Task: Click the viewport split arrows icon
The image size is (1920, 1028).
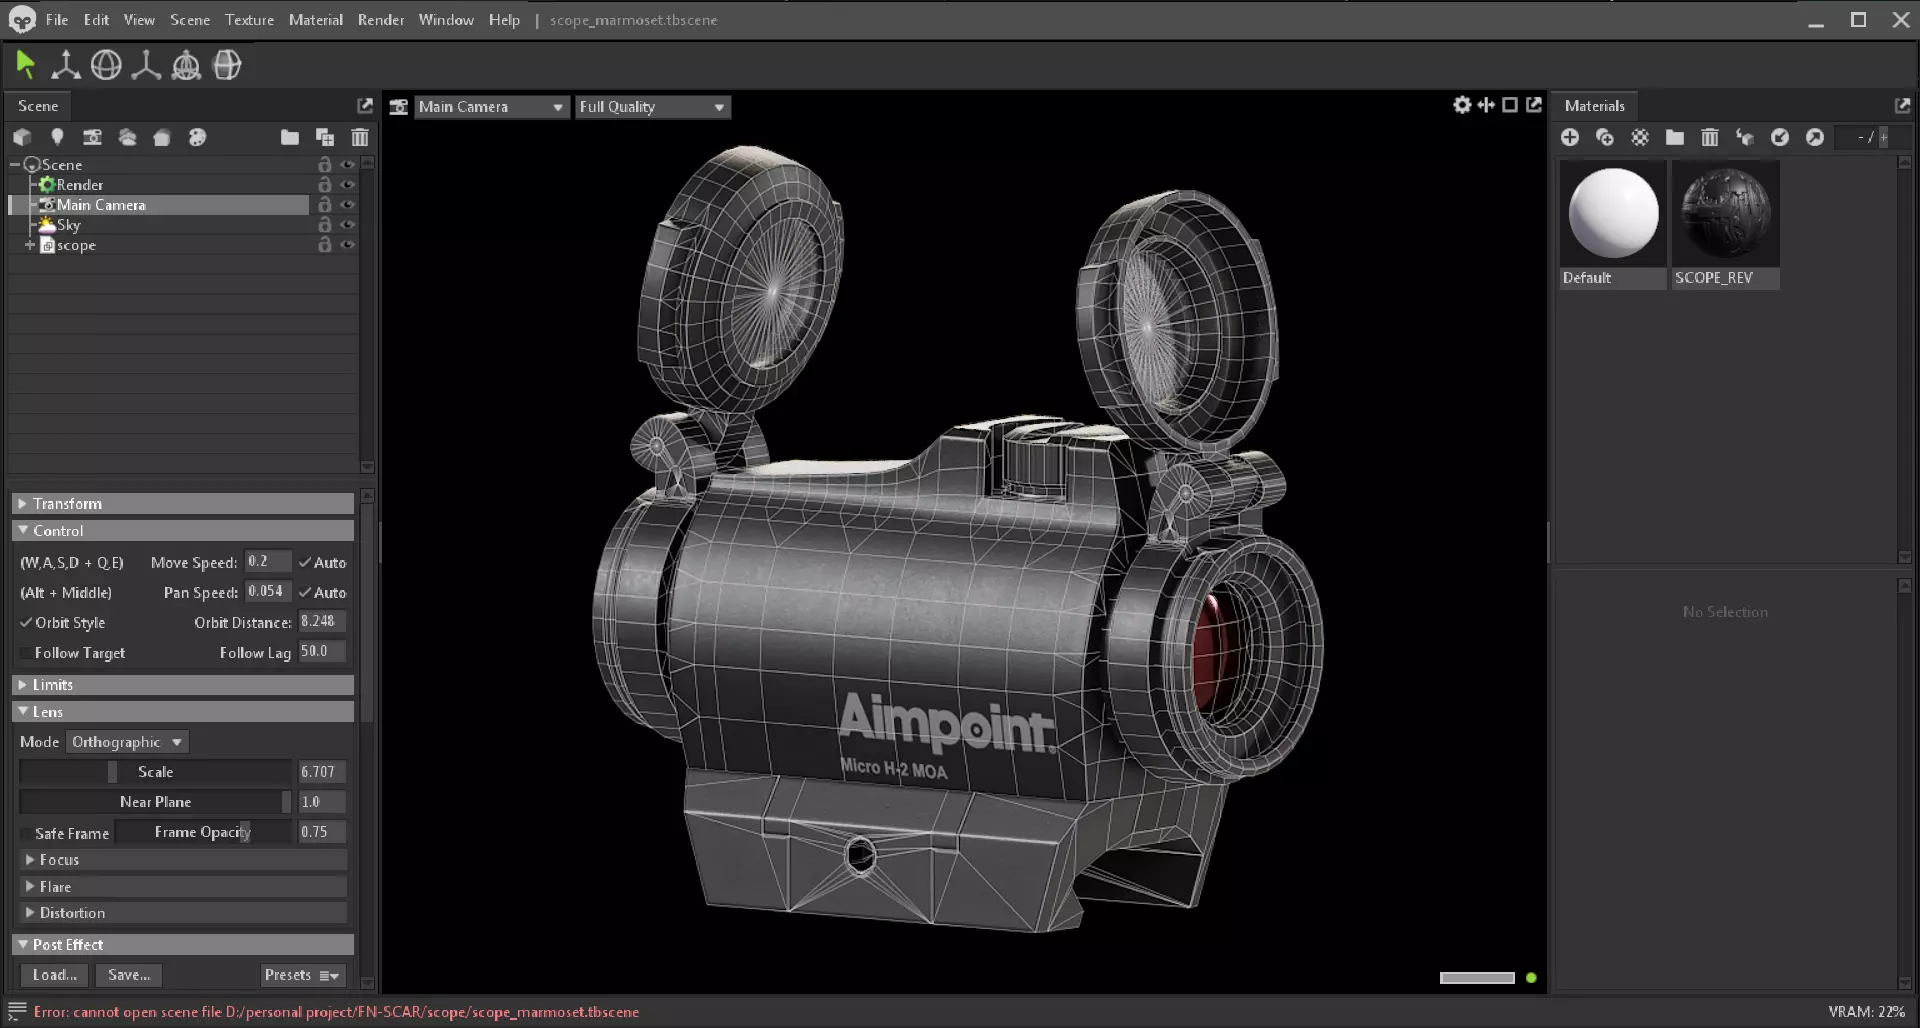Action: coord(1486,105)
